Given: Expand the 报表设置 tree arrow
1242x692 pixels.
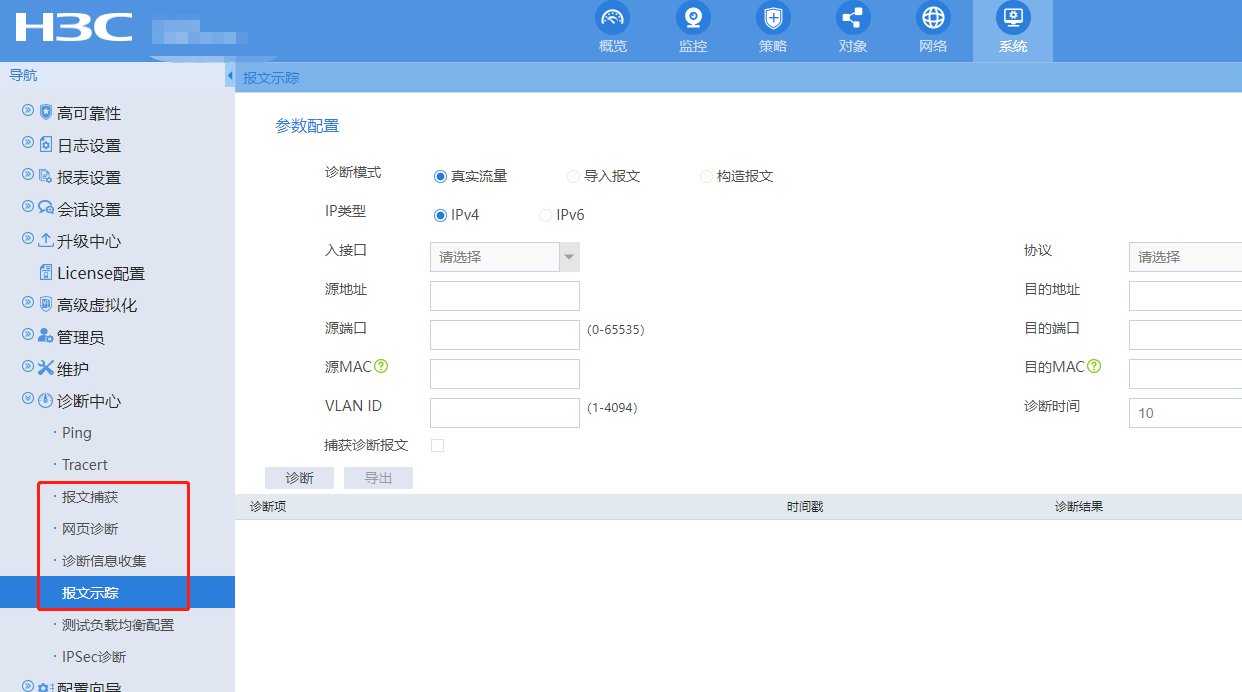Looking at the screenshot, I should pos(28,175).
